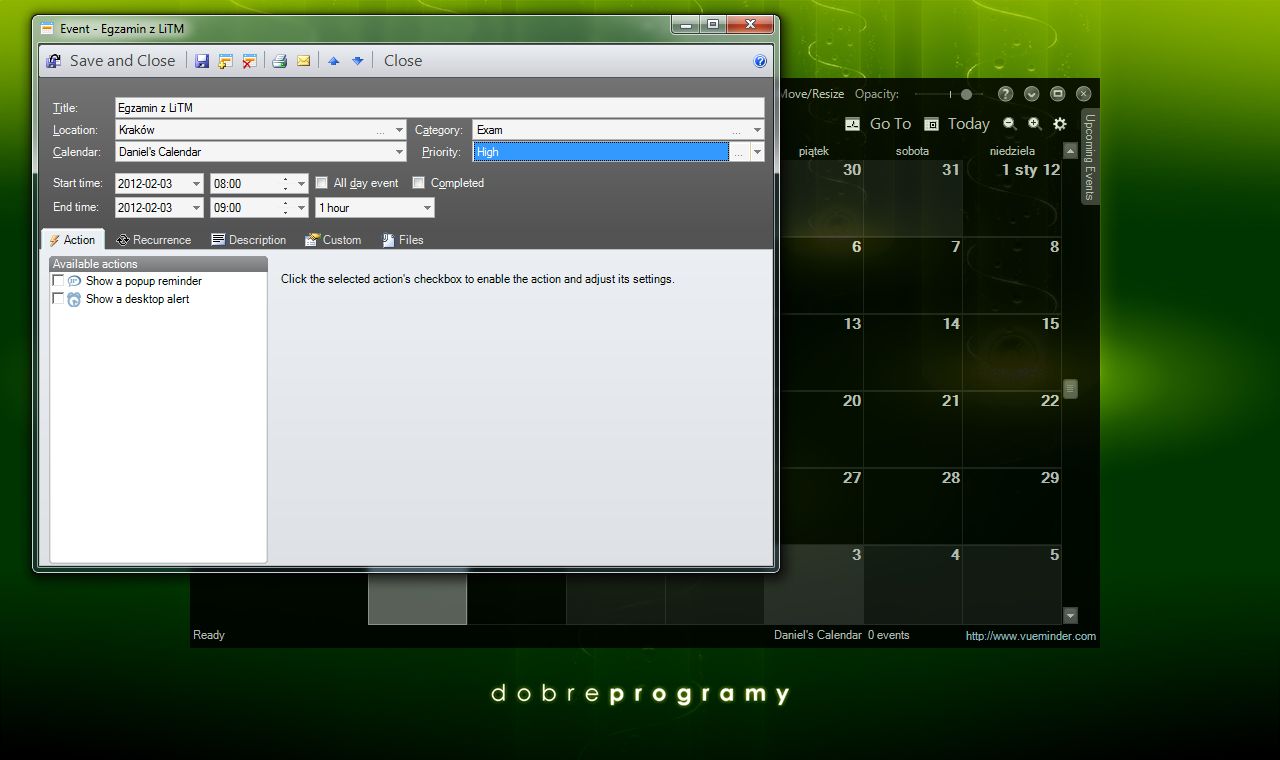Select calendar day 14

coord(913,352)
